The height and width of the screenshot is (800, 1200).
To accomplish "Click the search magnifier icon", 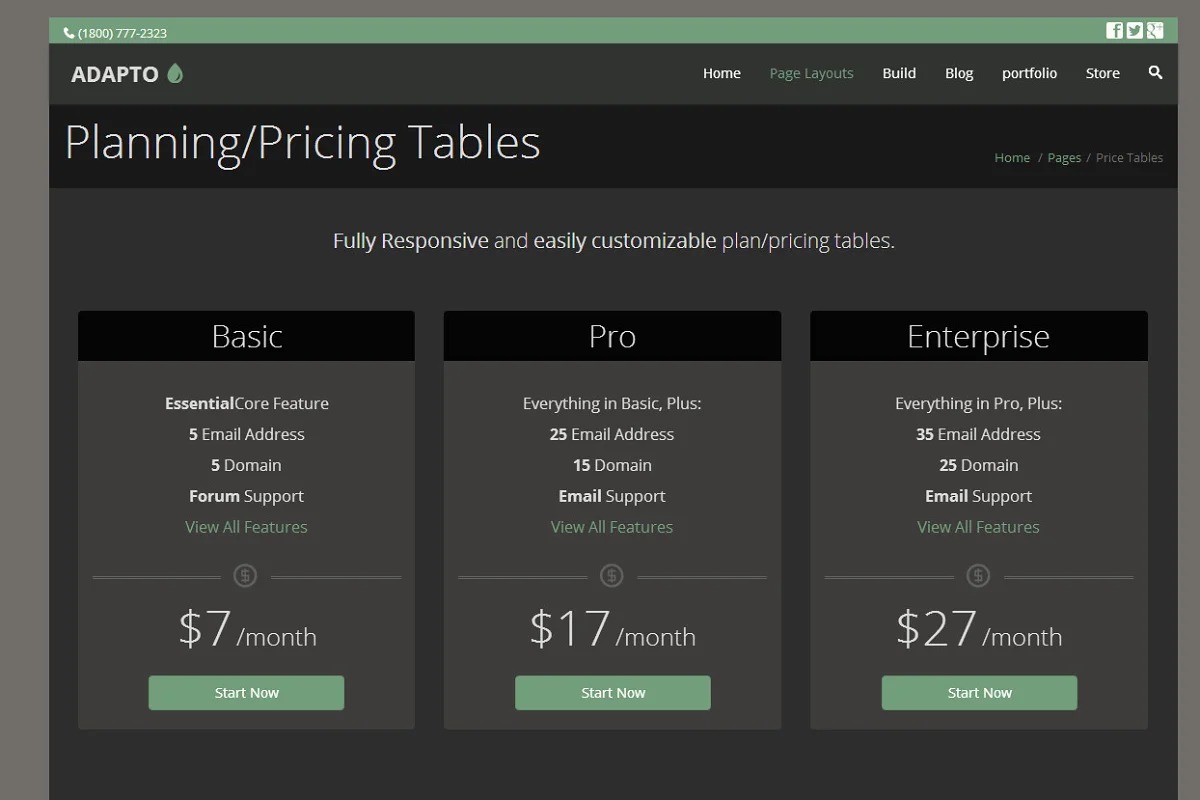I will [1155, 73].
